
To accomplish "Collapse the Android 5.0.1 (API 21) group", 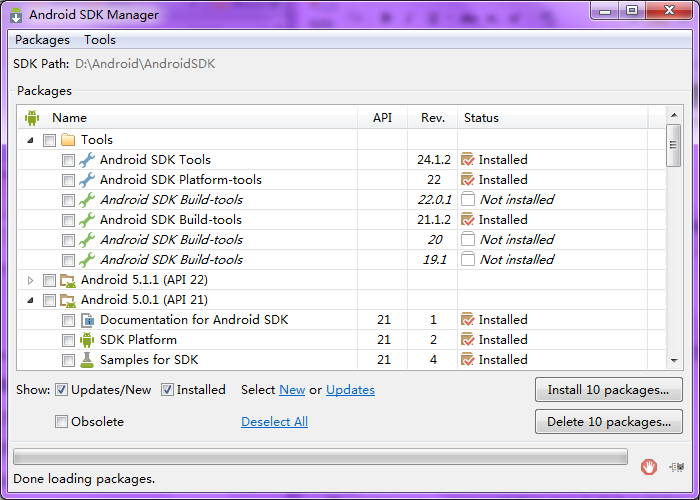I will tap(30, 300).
